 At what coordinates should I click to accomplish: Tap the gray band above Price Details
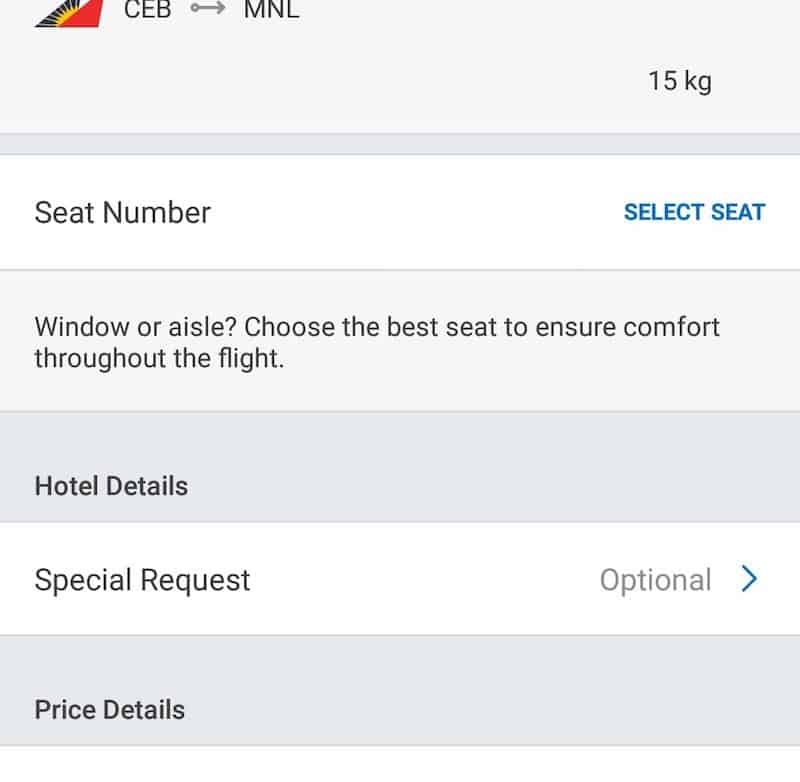[400, 660]
